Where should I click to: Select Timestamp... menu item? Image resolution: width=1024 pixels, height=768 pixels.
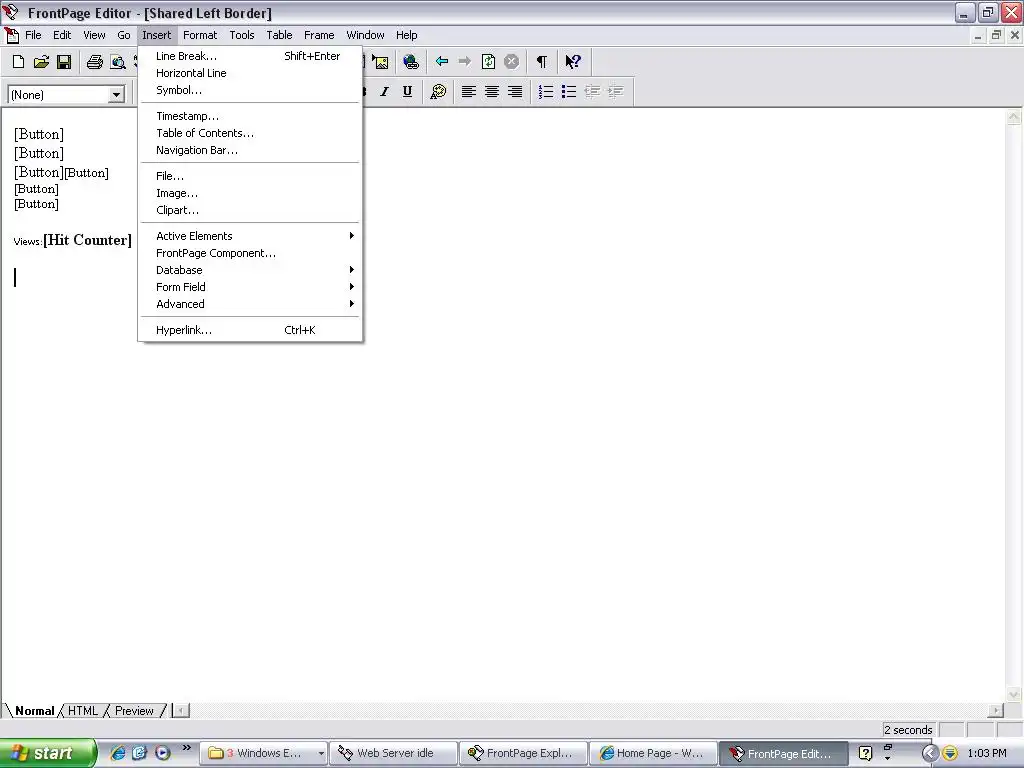pos(250,116)
